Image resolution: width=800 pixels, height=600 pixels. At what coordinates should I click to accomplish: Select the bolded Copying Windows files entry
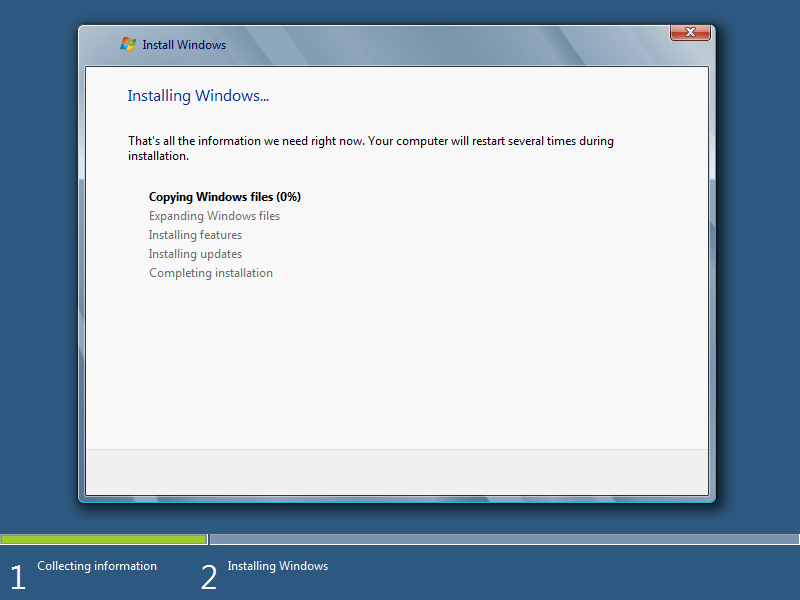224,196
